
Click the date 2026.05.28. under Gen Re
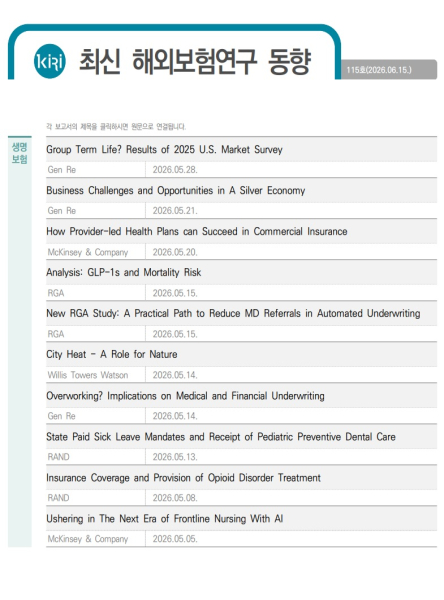(175, 170)
